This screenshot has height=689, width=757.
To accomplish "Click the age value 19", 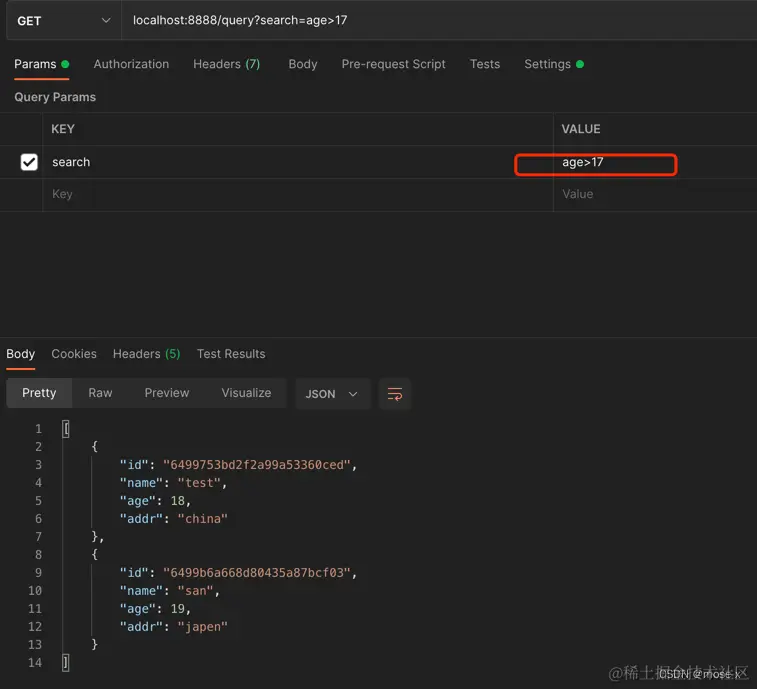I will (x=177, y=609).
